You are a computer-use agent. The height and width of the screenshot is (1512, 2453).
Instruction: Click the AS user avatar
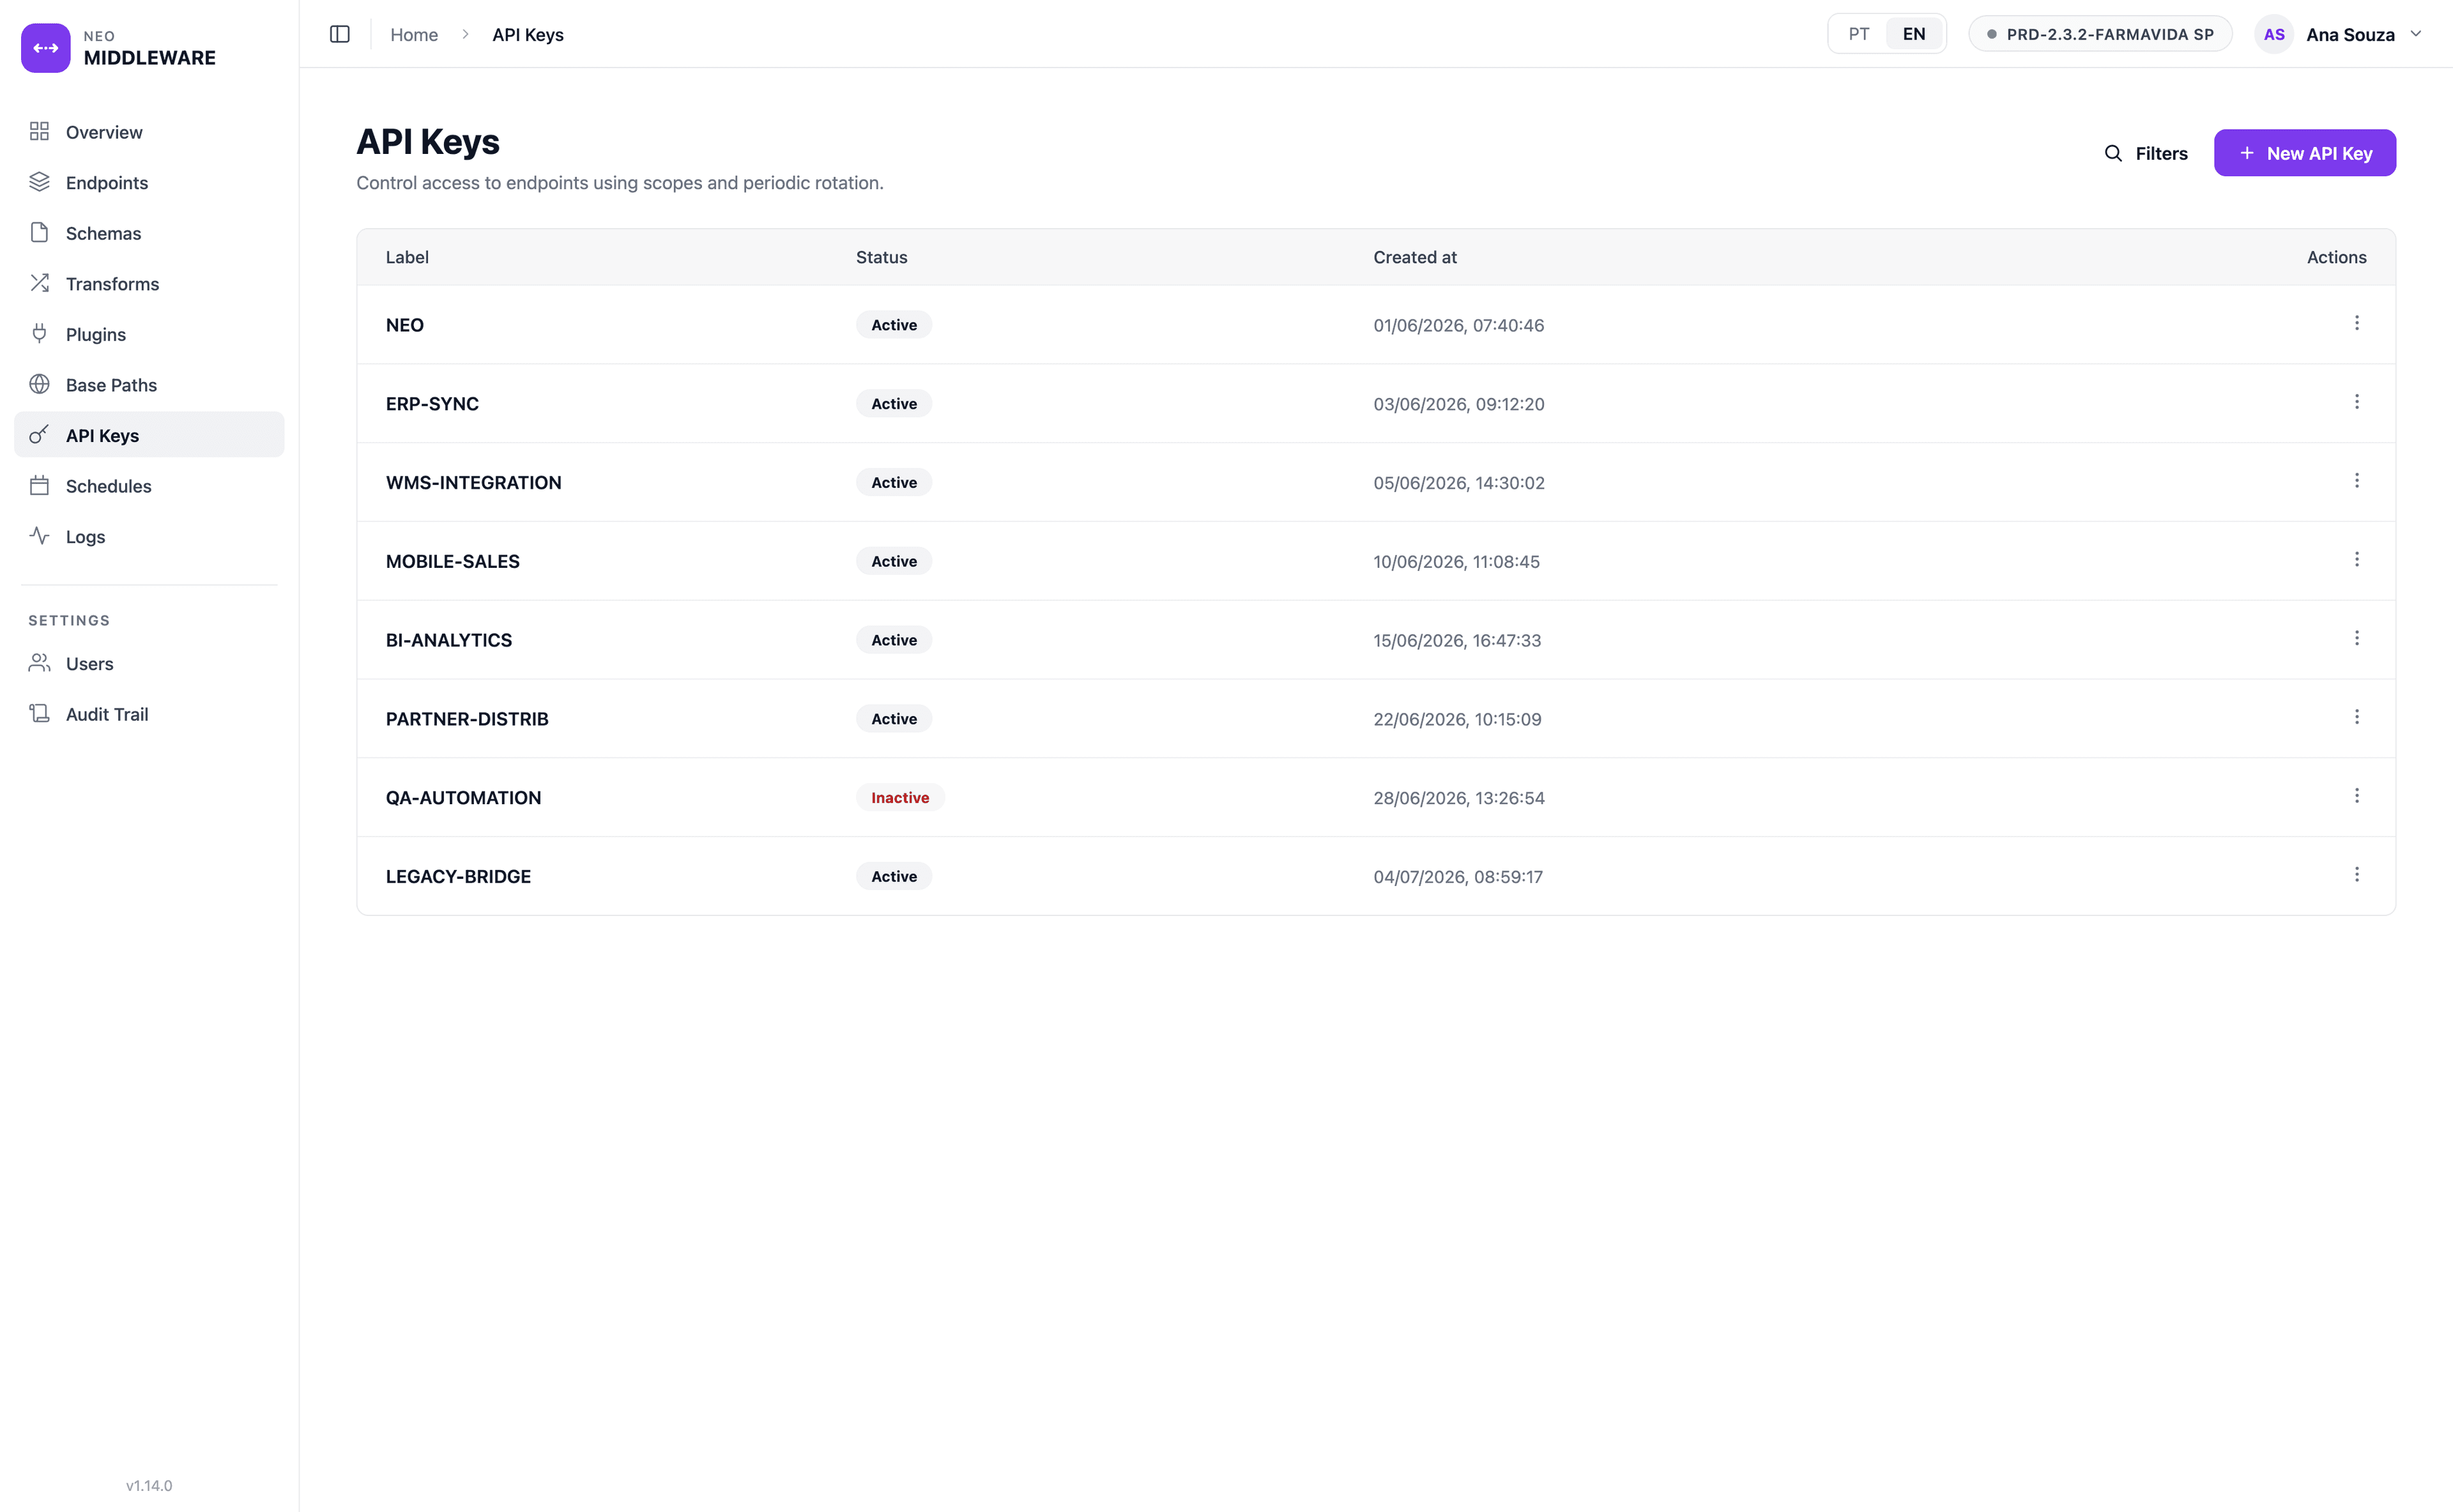2274,34
